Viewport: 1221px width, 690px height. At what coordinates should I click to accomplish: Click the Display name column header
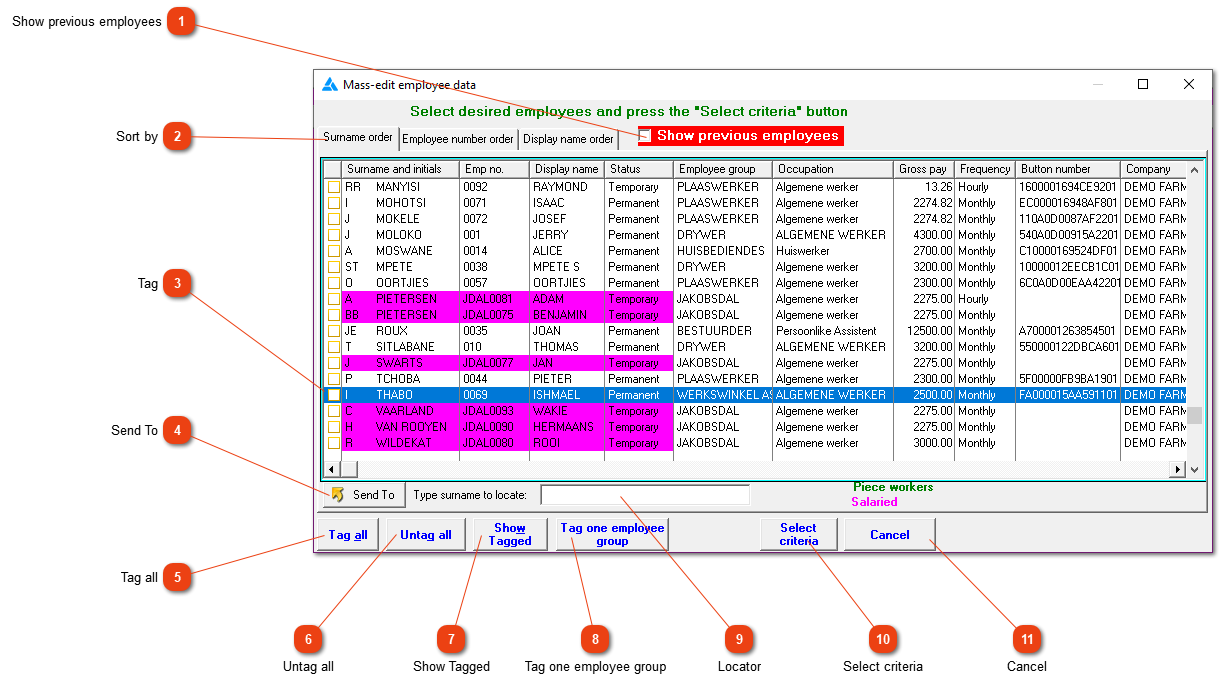click(x=567, y=169)
